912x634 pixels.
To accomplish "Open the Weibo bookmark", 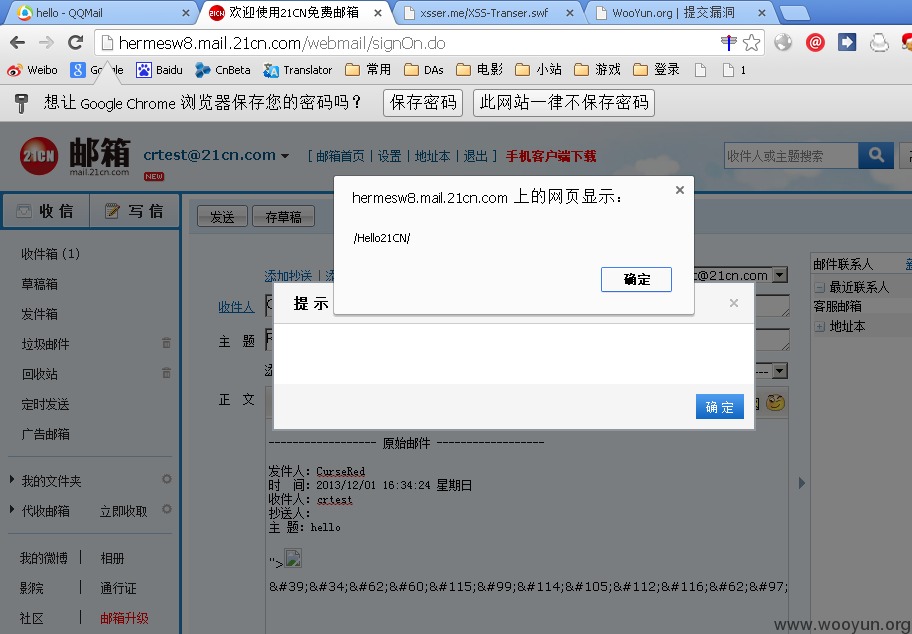I will coord(32,70).
